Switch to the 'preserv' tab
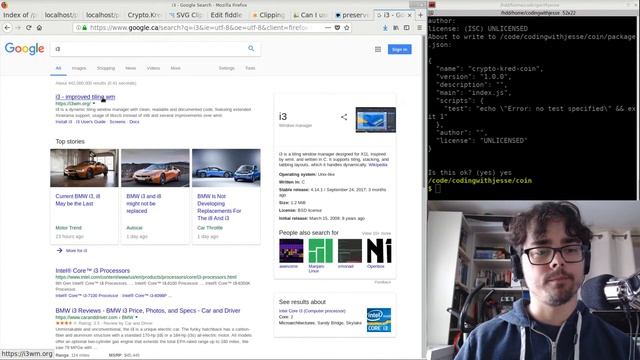 click(x=351, y=15)
